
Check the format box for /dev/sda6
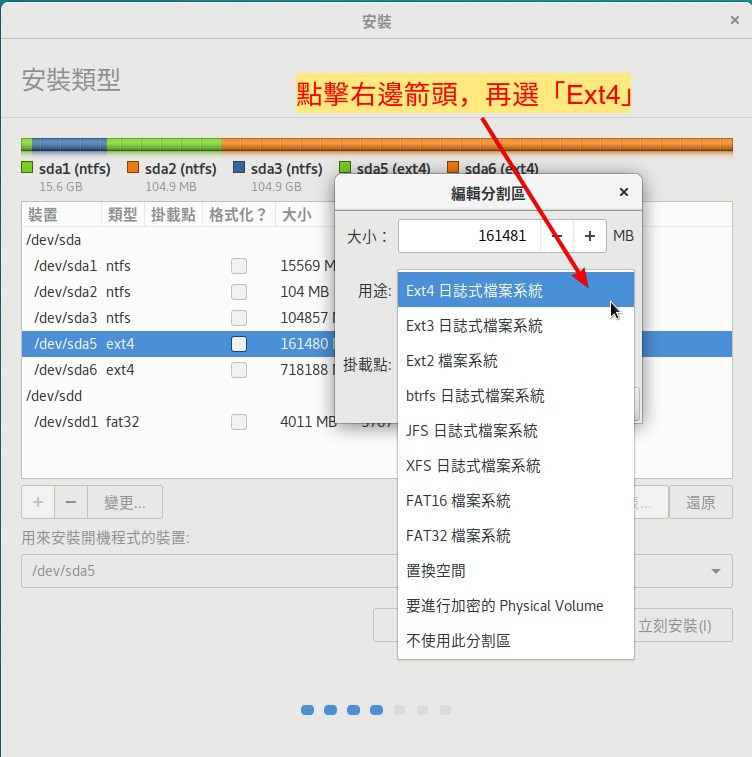pos(239,370)
